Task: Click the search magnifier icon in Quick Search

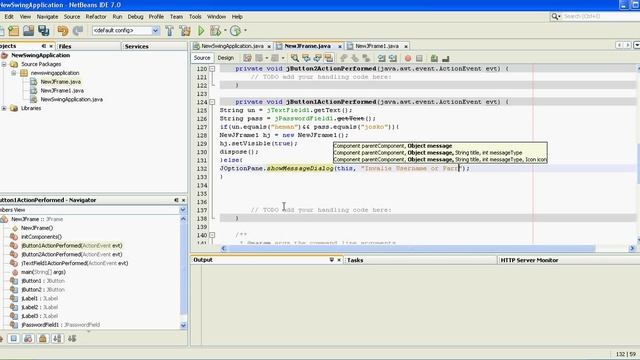Action: coord(555,16)
